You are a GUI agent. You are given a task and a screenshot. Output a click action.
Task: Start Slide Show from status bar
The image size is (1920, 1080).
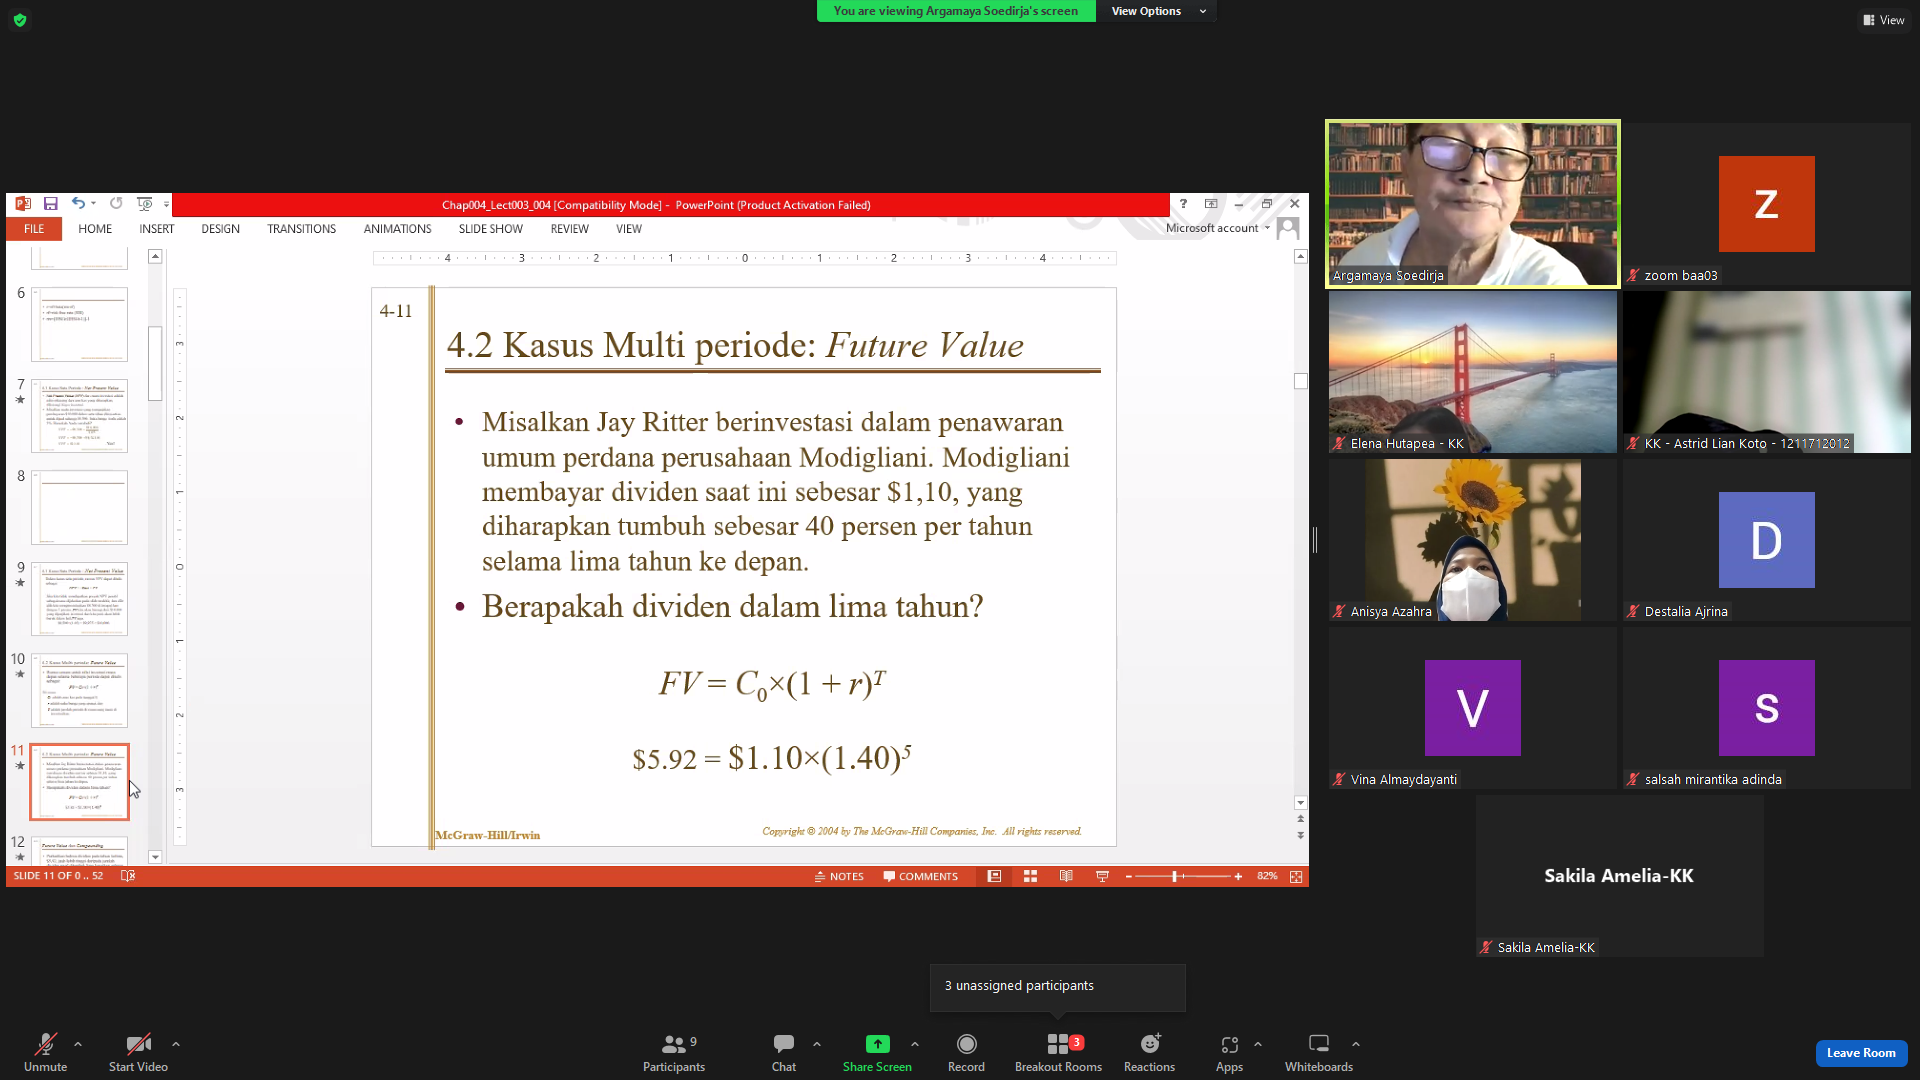(1102, 876)
